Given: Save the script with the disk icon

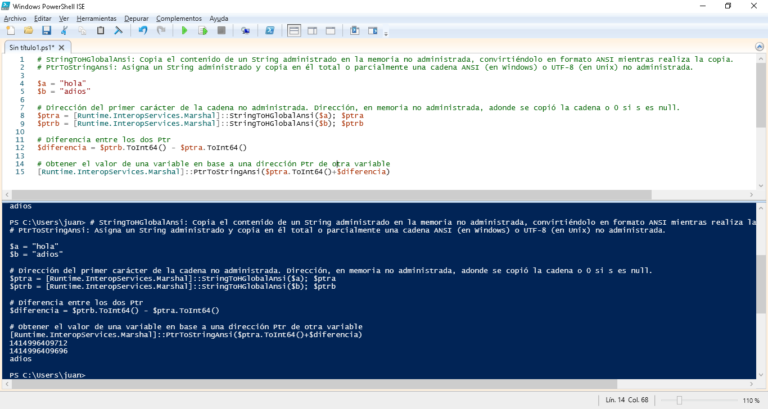Looking at the screenshot, I should 46,30.
